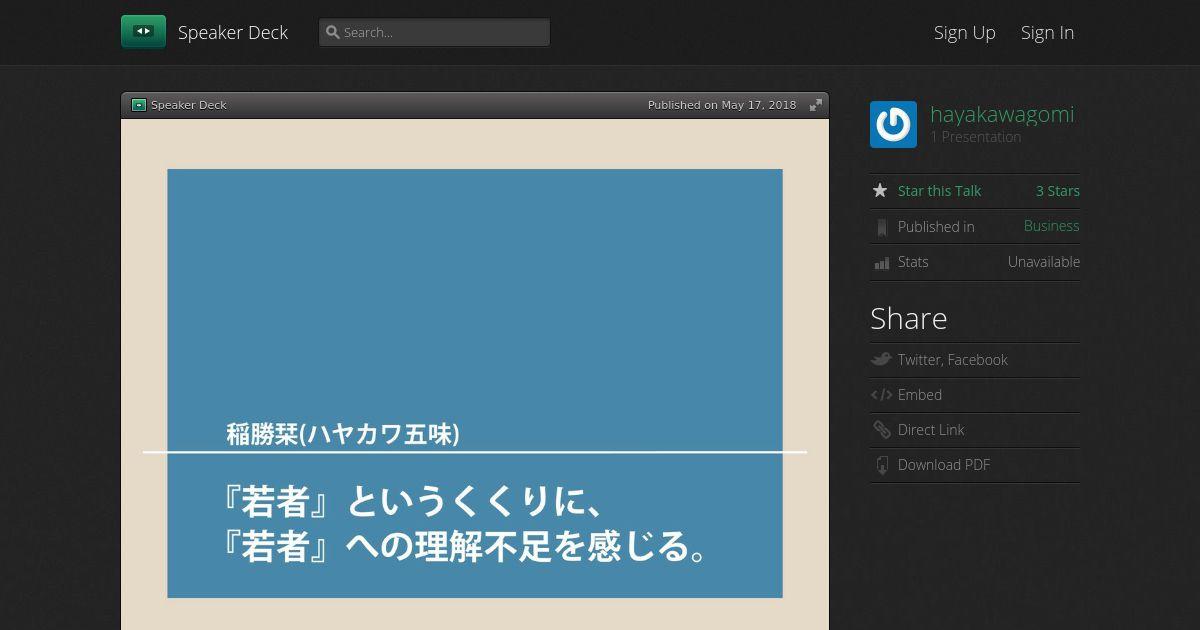This screenshot has height=630, width=1200.
Task: Star this Talk link
Action: 939,191
